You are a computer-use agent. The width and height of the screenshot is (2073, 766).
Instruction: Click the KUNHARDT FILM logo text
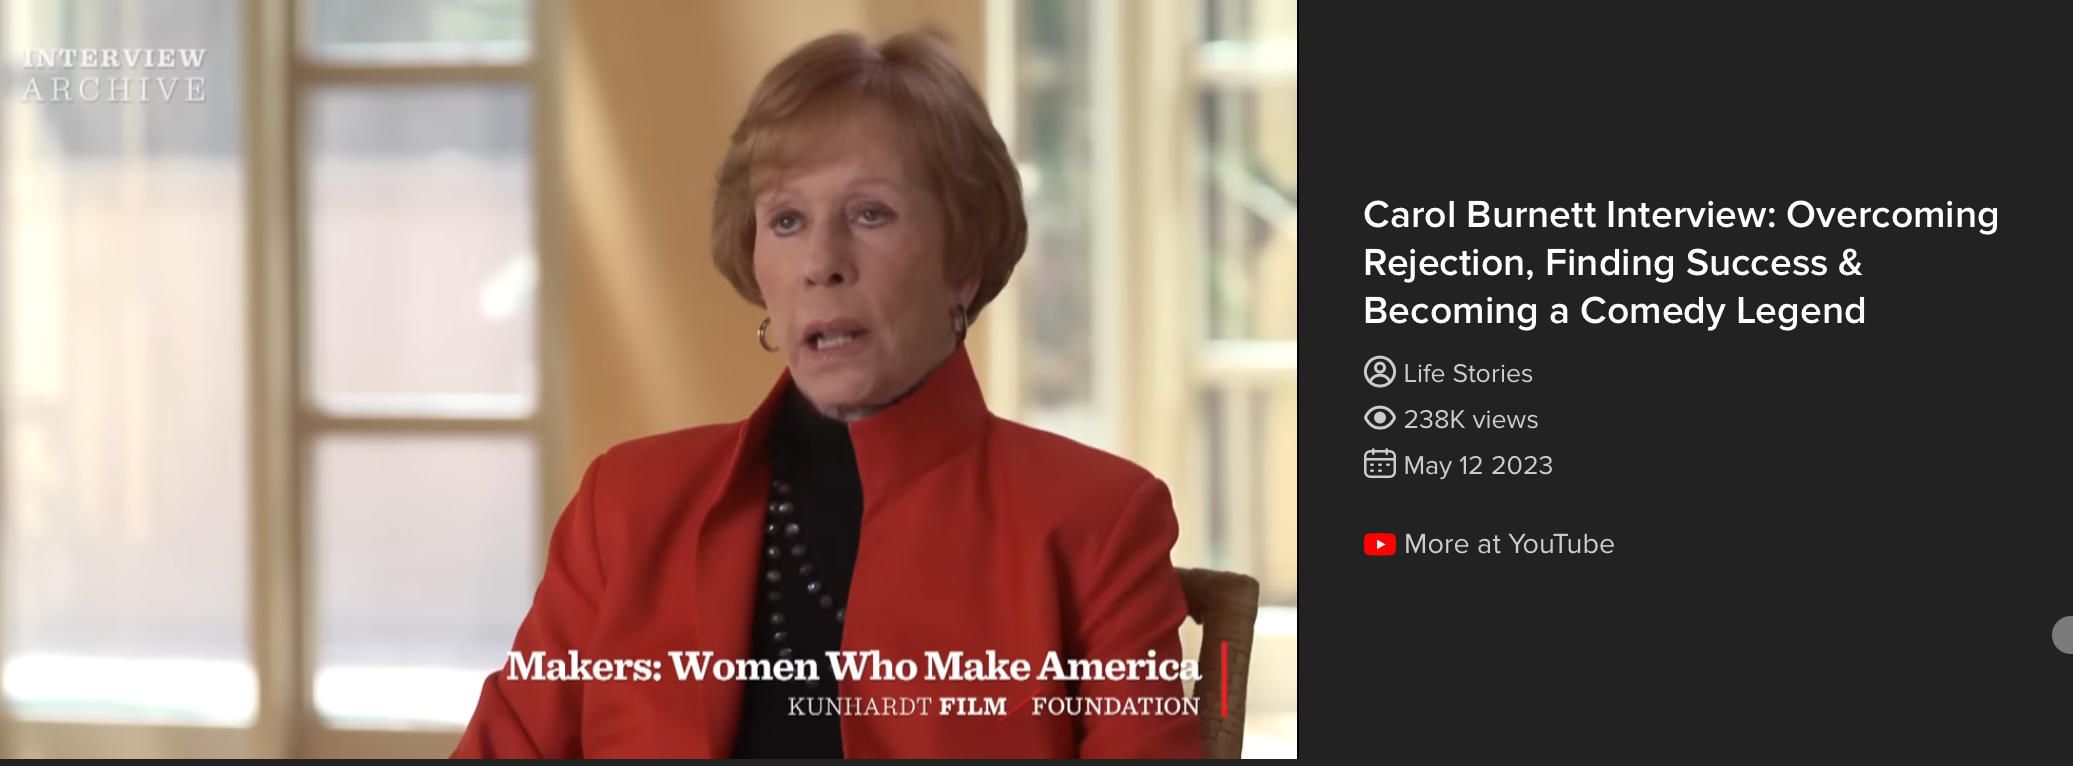tap(897, 706)
